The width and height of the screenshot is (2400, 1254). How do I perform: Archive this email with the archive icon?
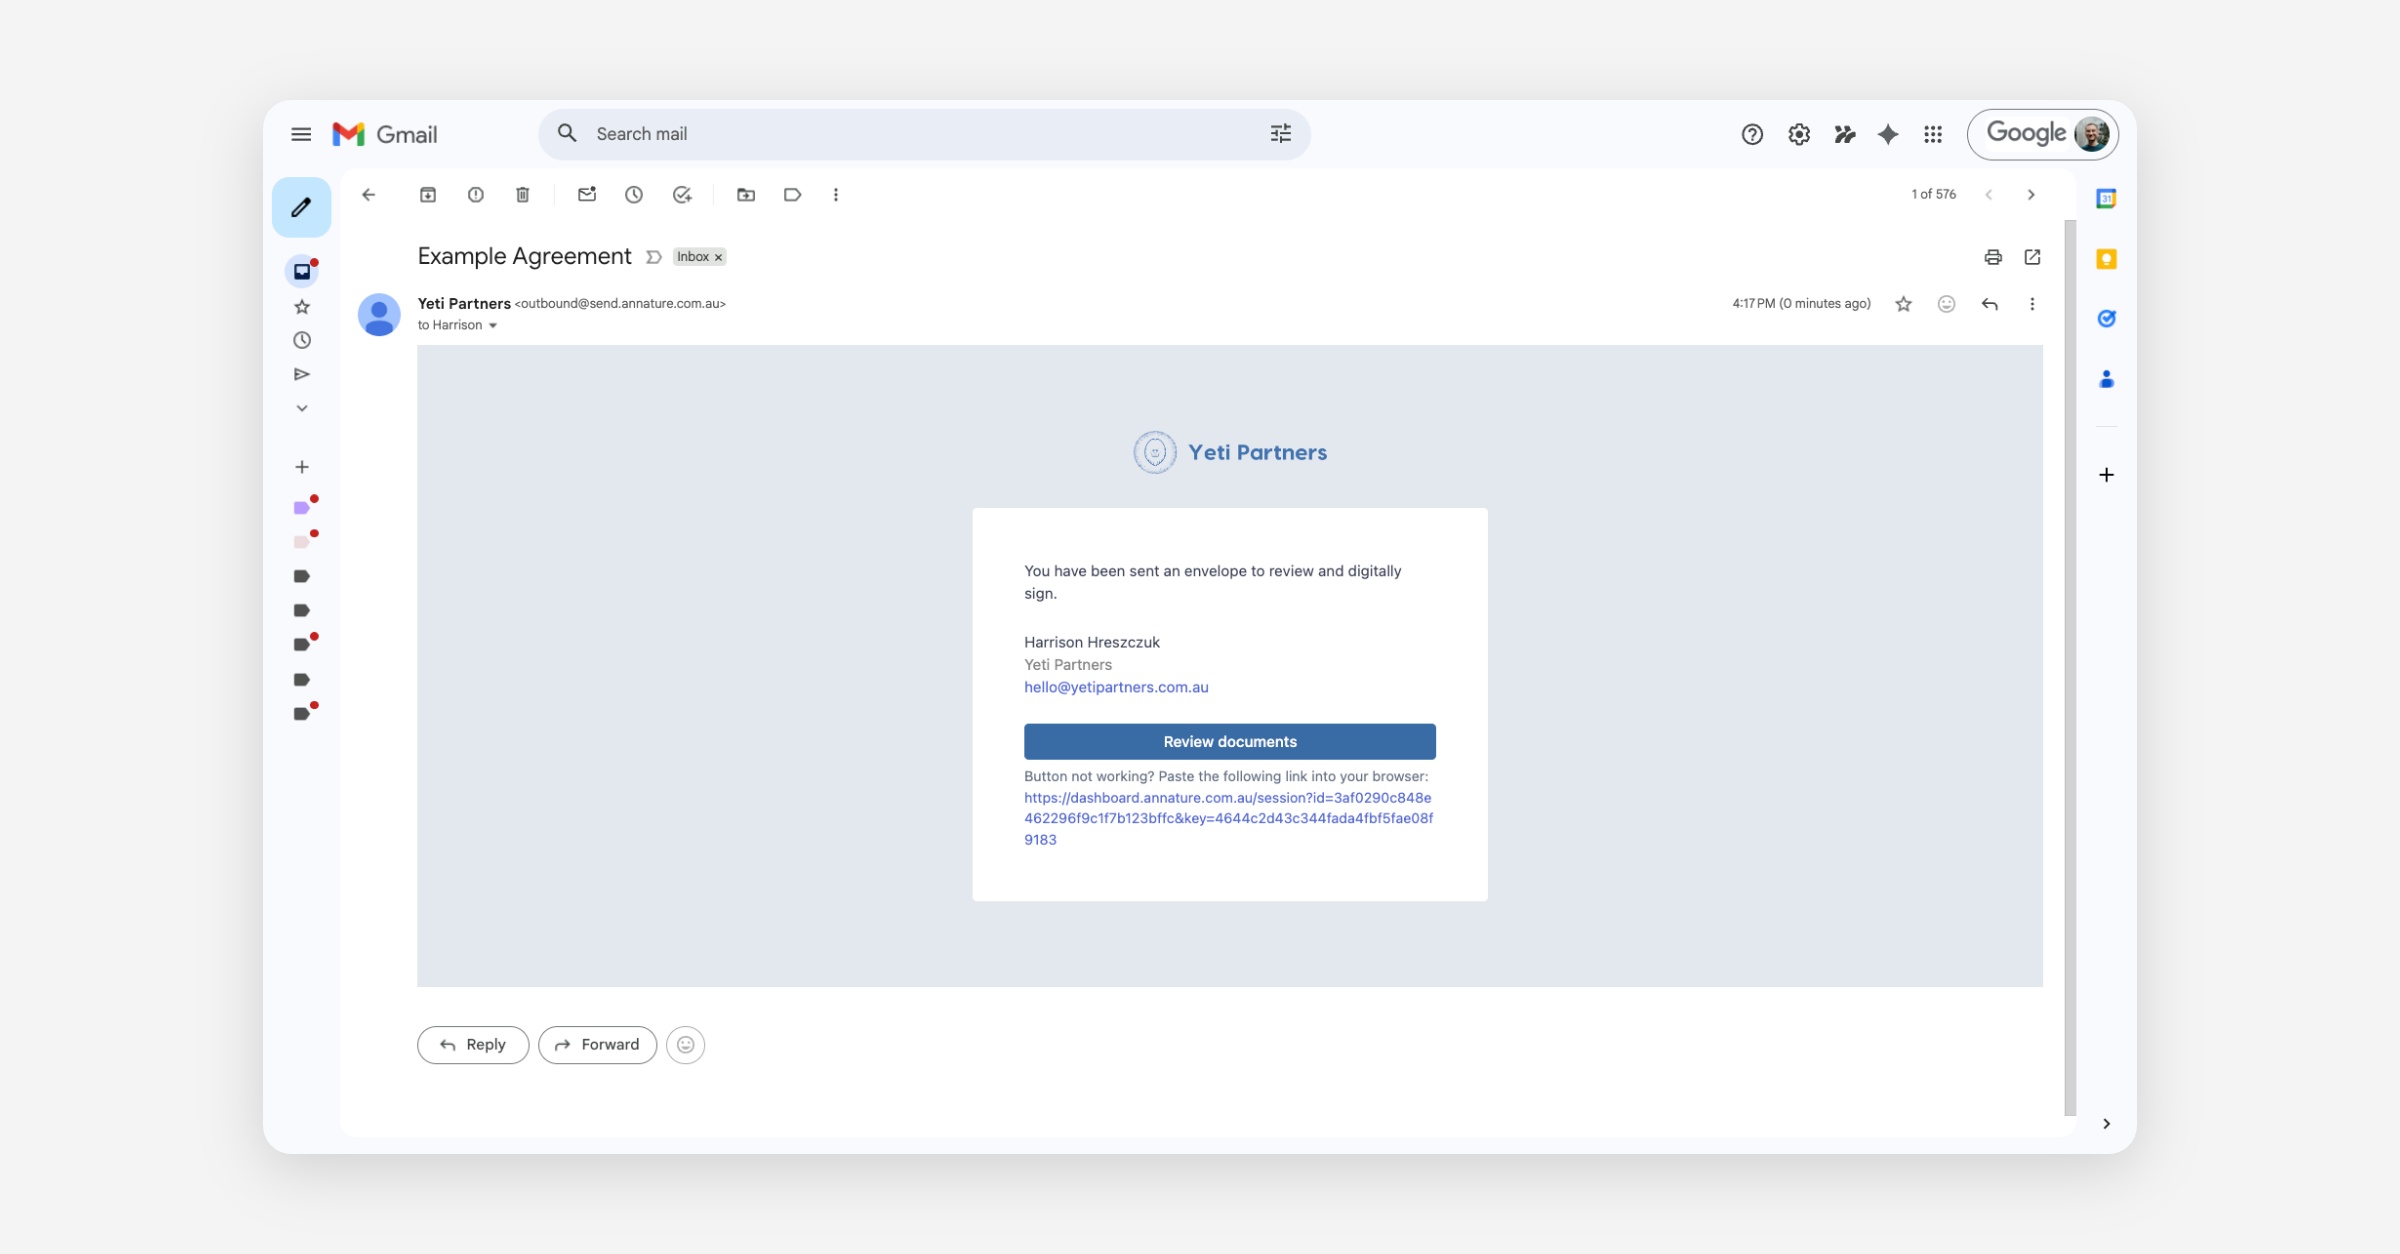[x=428, y=195]
